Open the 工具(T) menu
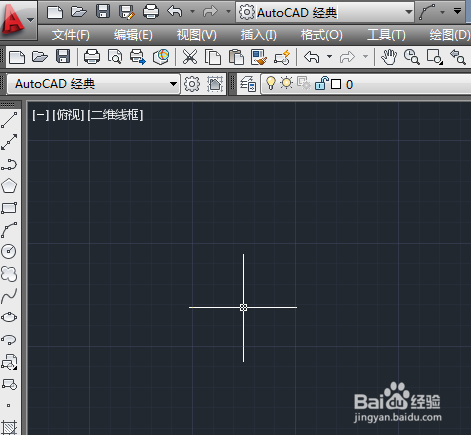Viewport: 471px width, 435px height. pos(386,35)
